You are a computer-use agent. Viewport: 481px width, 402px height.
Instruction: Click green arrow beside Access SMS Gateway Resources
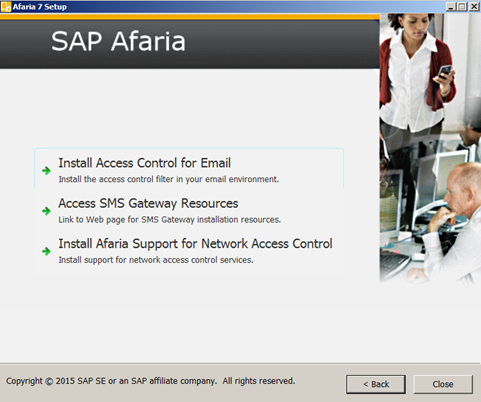(x=46, y=211)
